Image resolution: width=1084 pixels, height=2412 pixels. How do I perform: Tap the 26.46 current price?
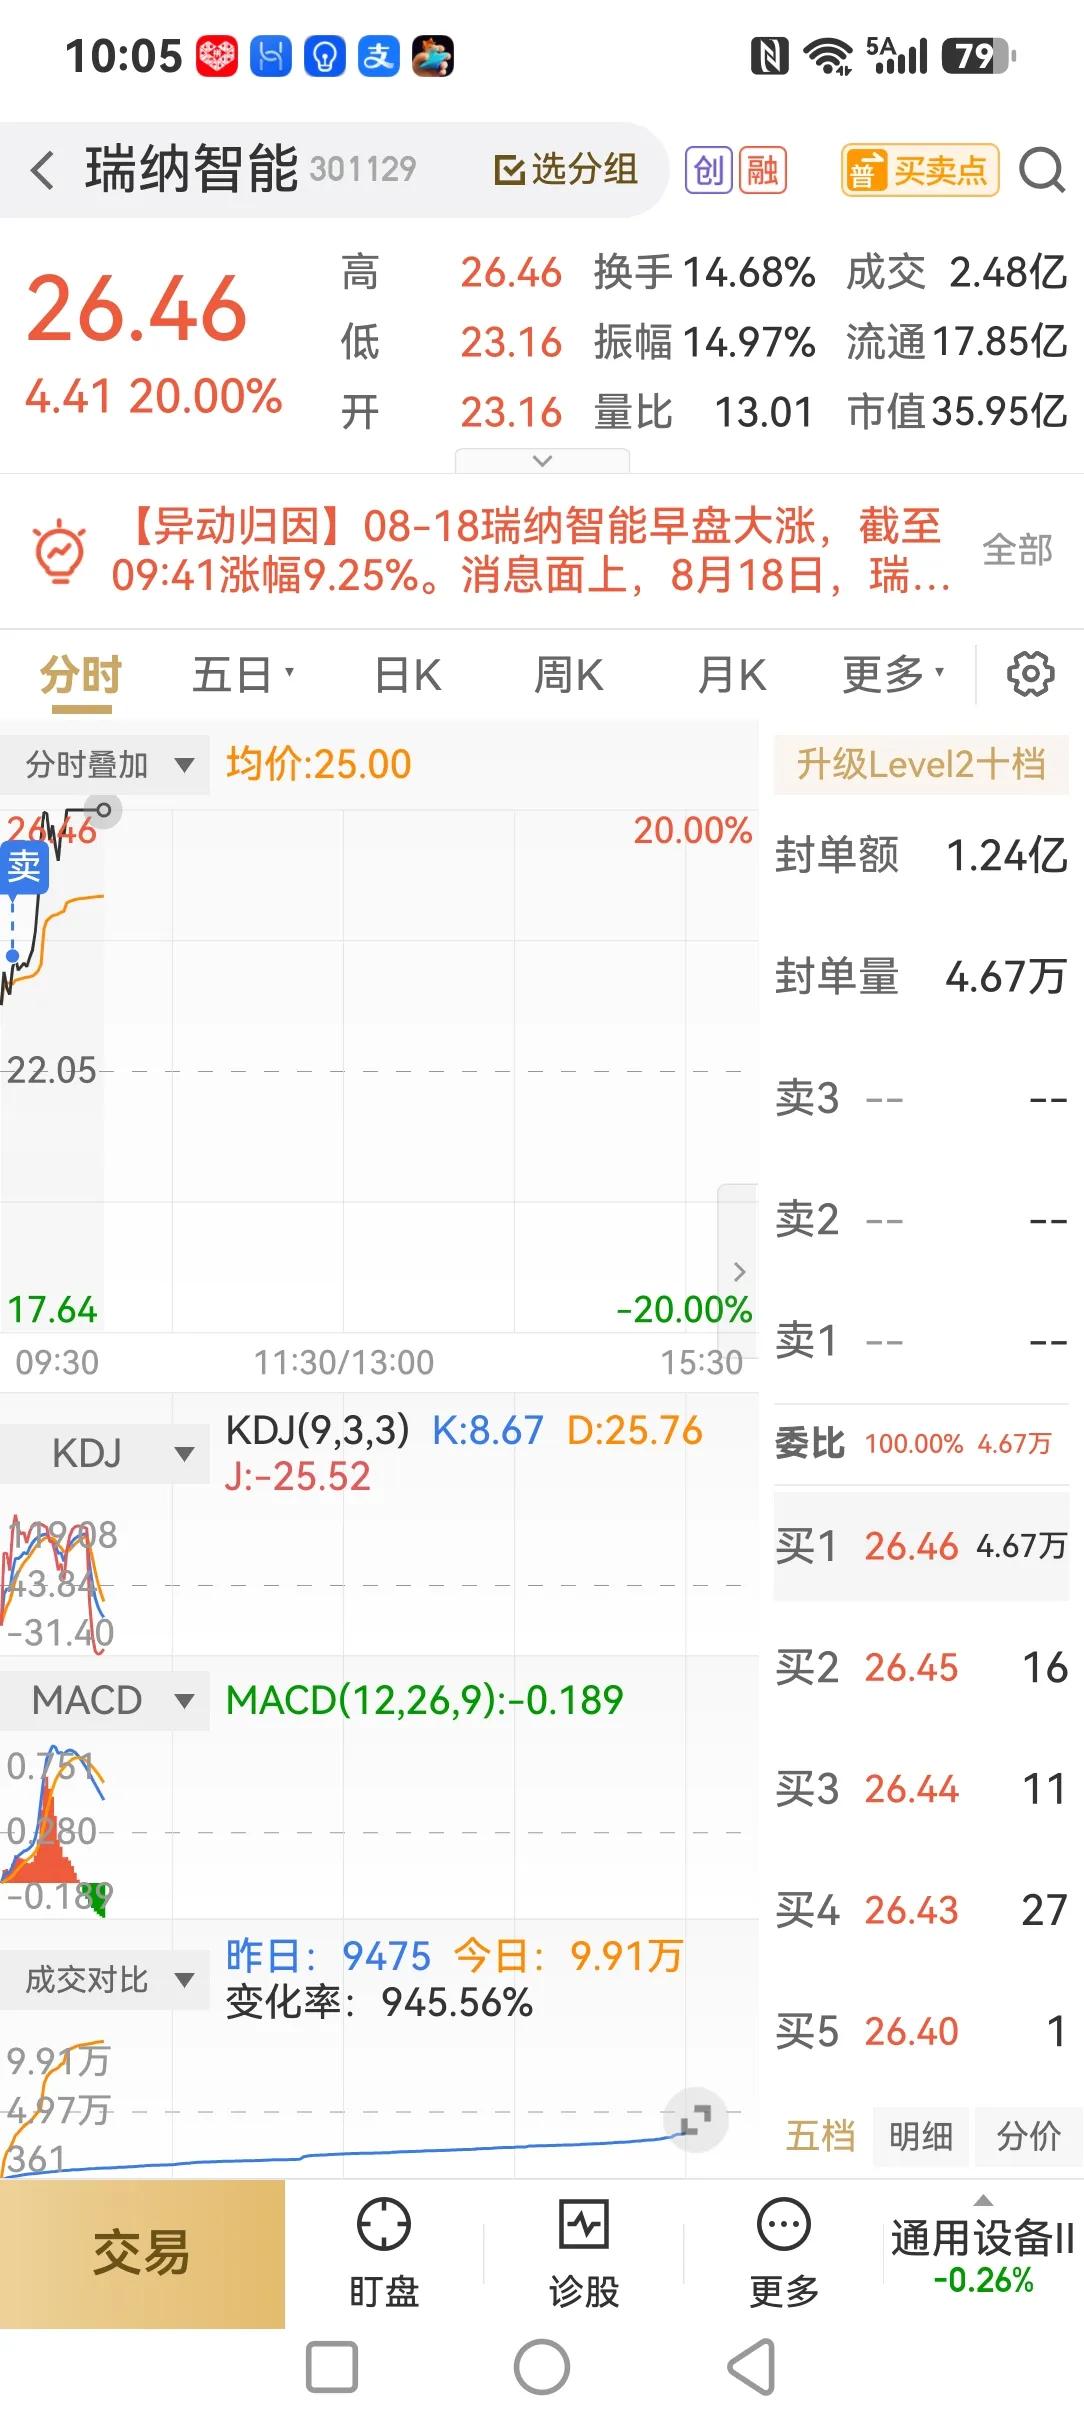pyautogui.click(x=136, y=309)
